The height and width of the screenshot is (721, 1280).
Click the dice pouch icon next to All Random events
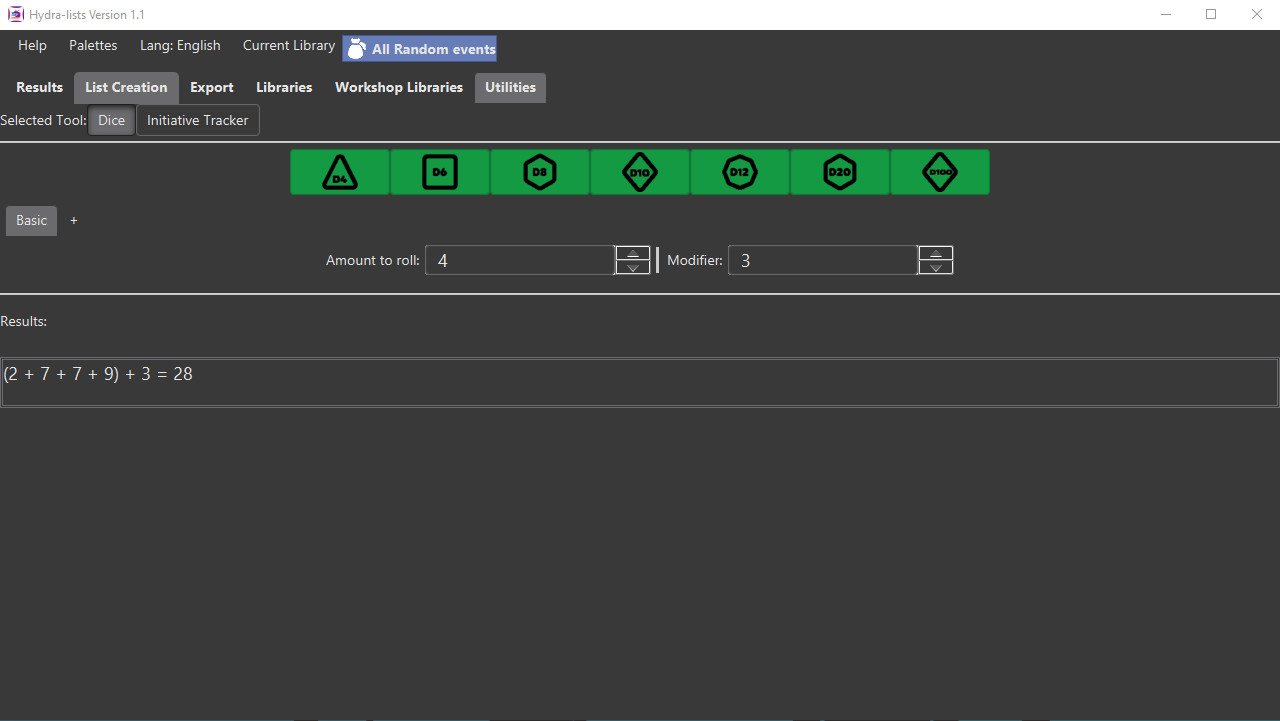(356, 48)
